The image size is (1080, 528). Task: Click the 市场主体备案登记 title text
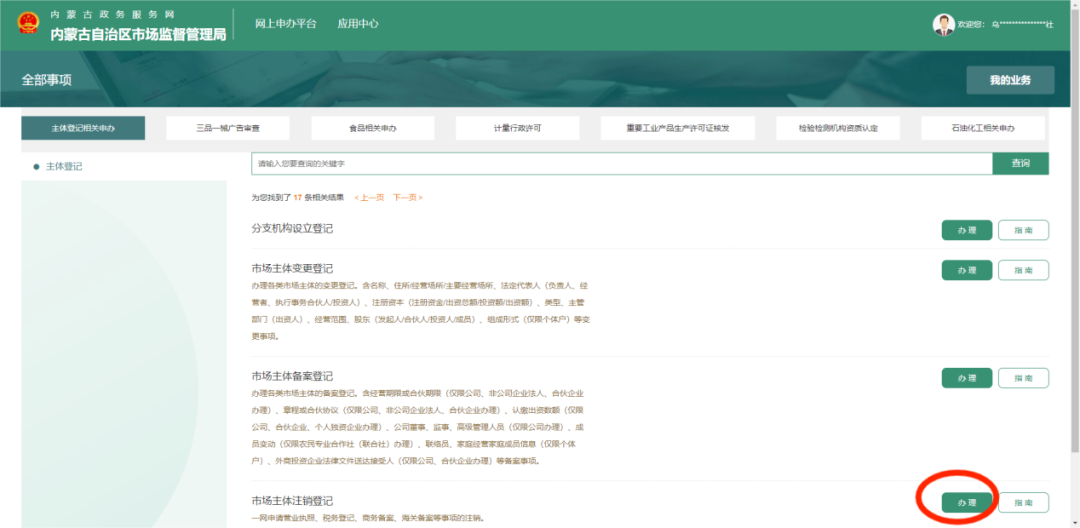(x=292, y=377)
